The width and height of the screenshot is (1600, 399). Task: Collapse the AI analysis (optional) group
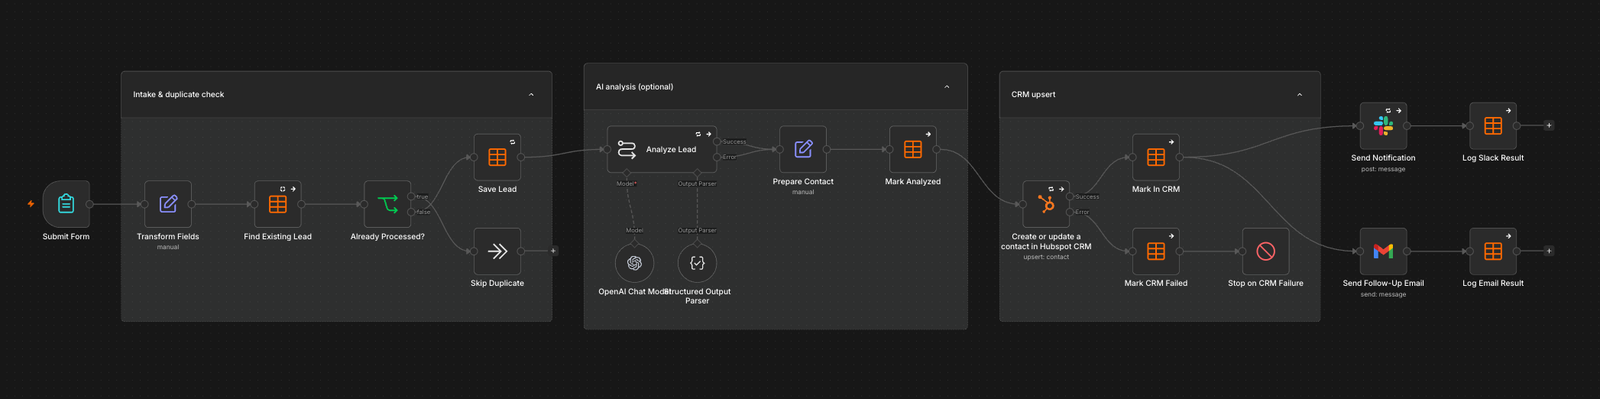click(947, 87)
